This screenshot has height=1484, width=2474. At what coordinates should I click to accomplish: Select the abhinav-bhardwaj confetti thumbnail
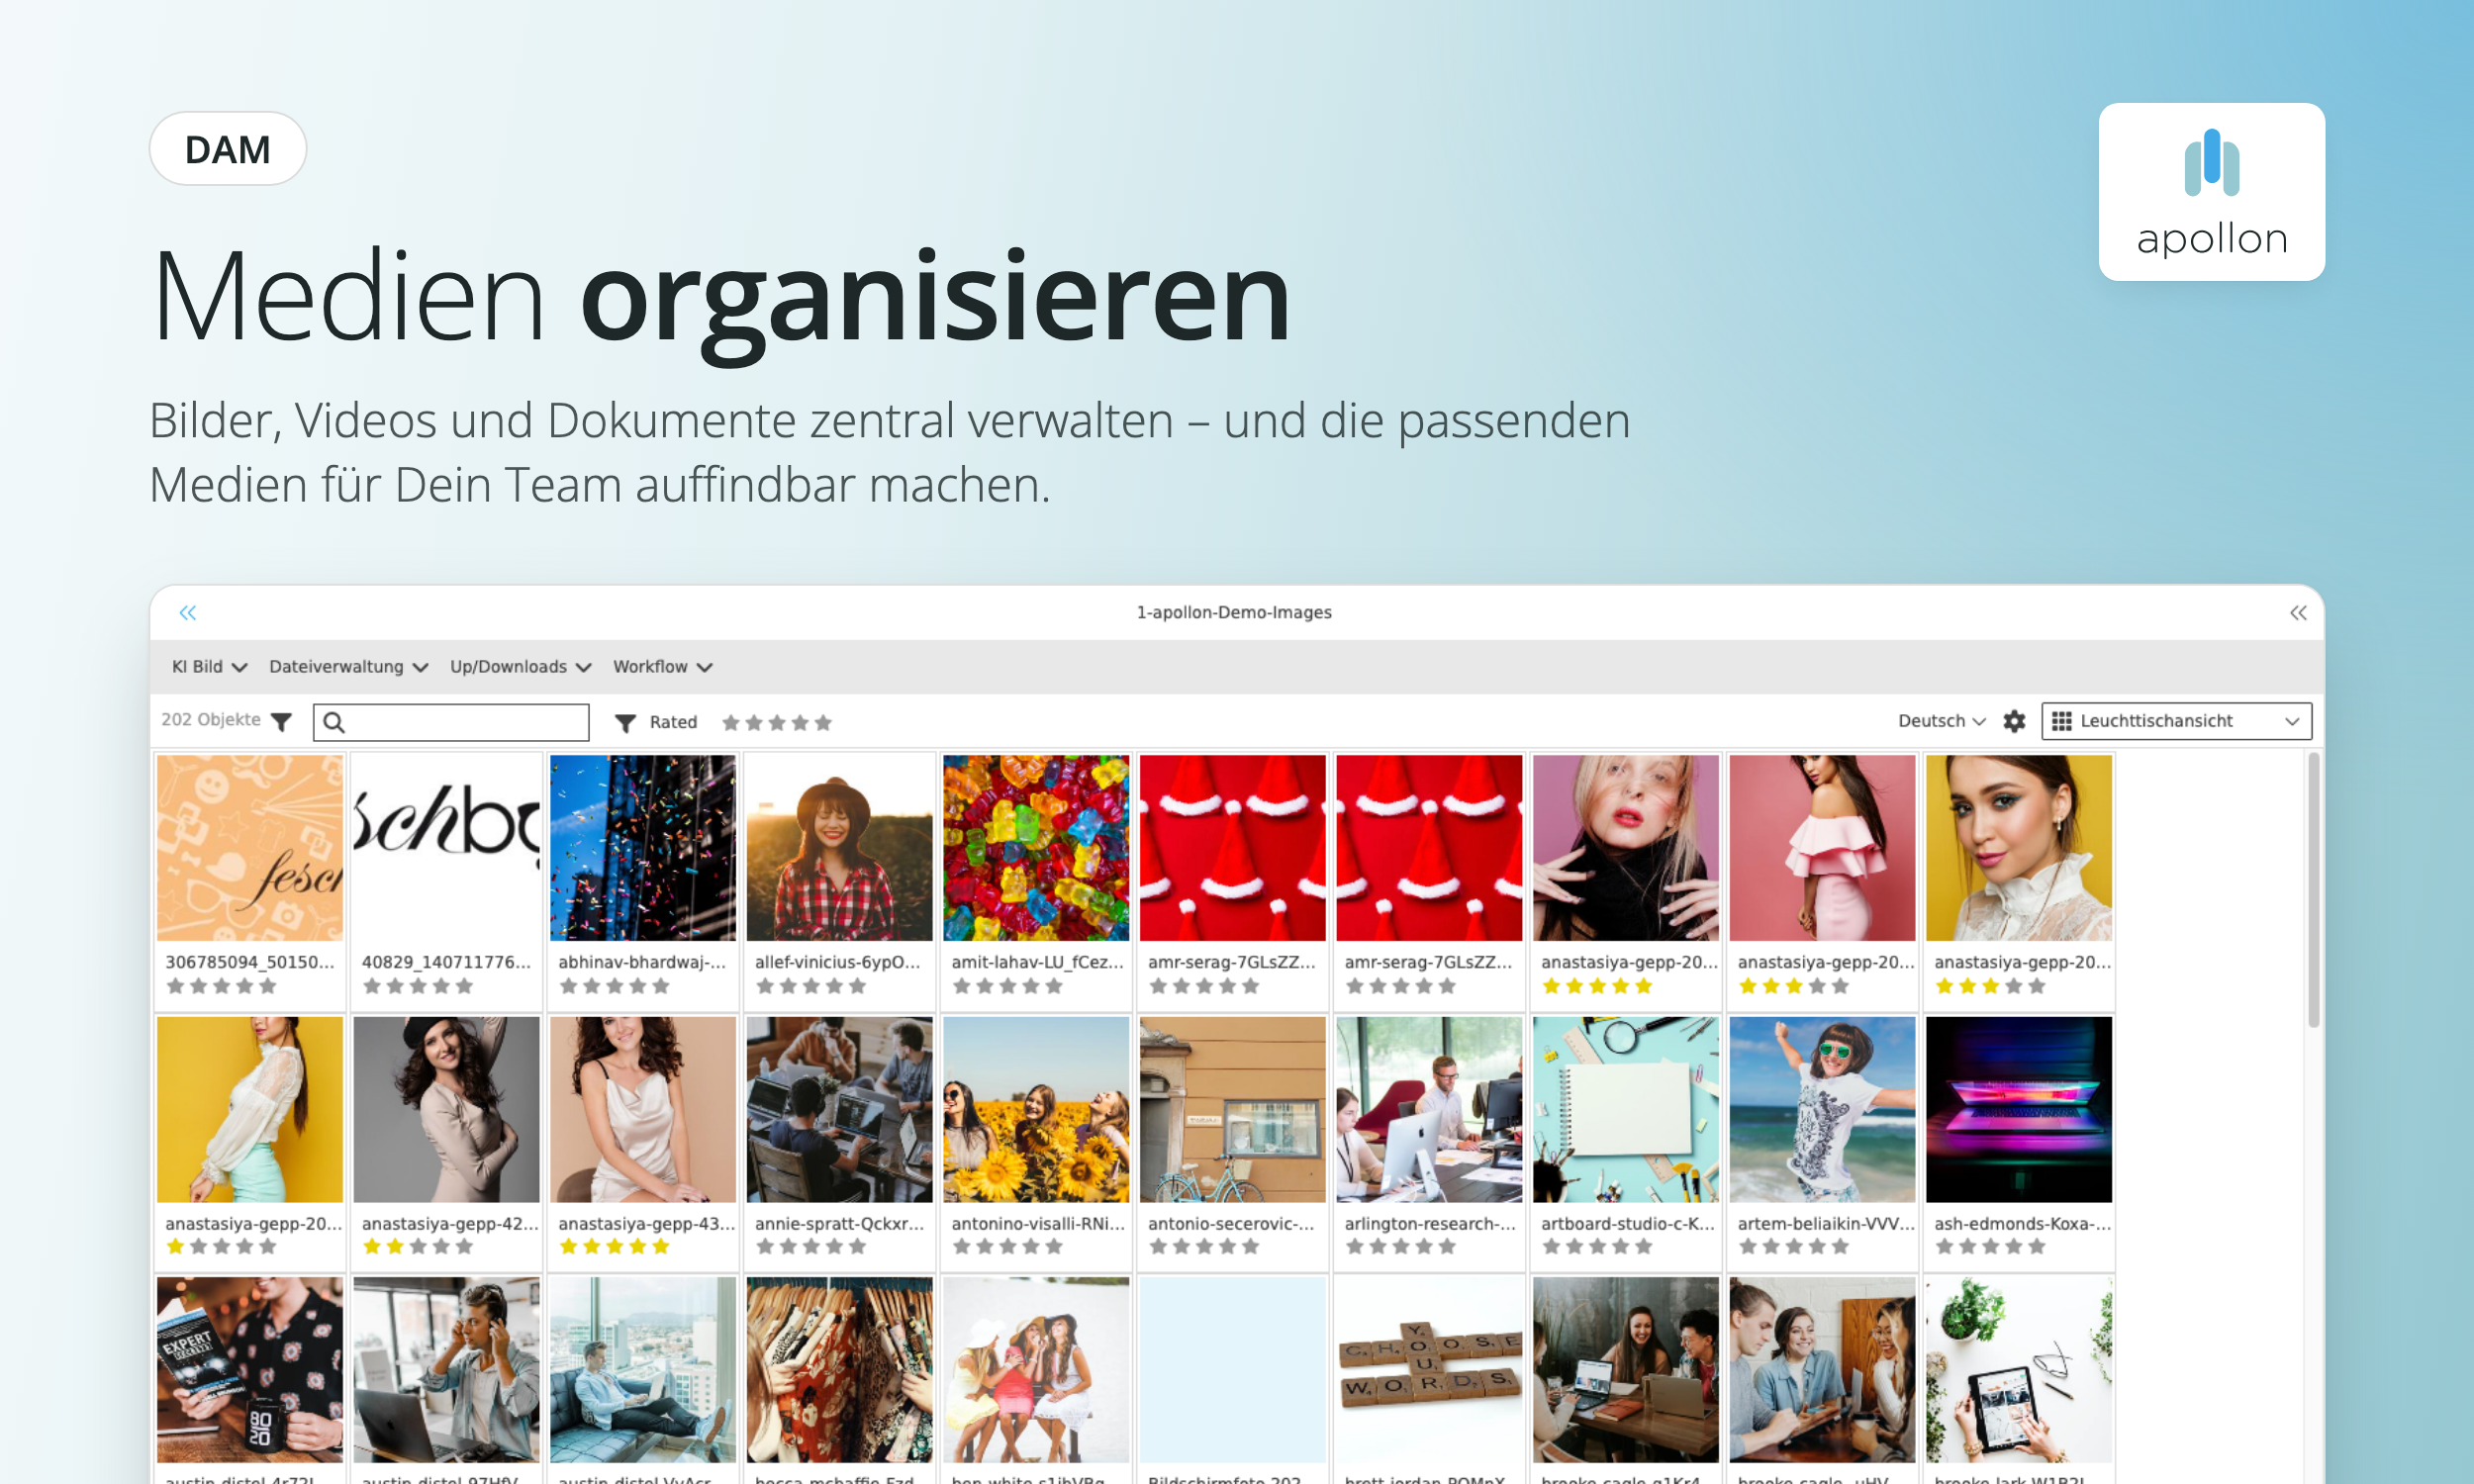pos(643,847)
